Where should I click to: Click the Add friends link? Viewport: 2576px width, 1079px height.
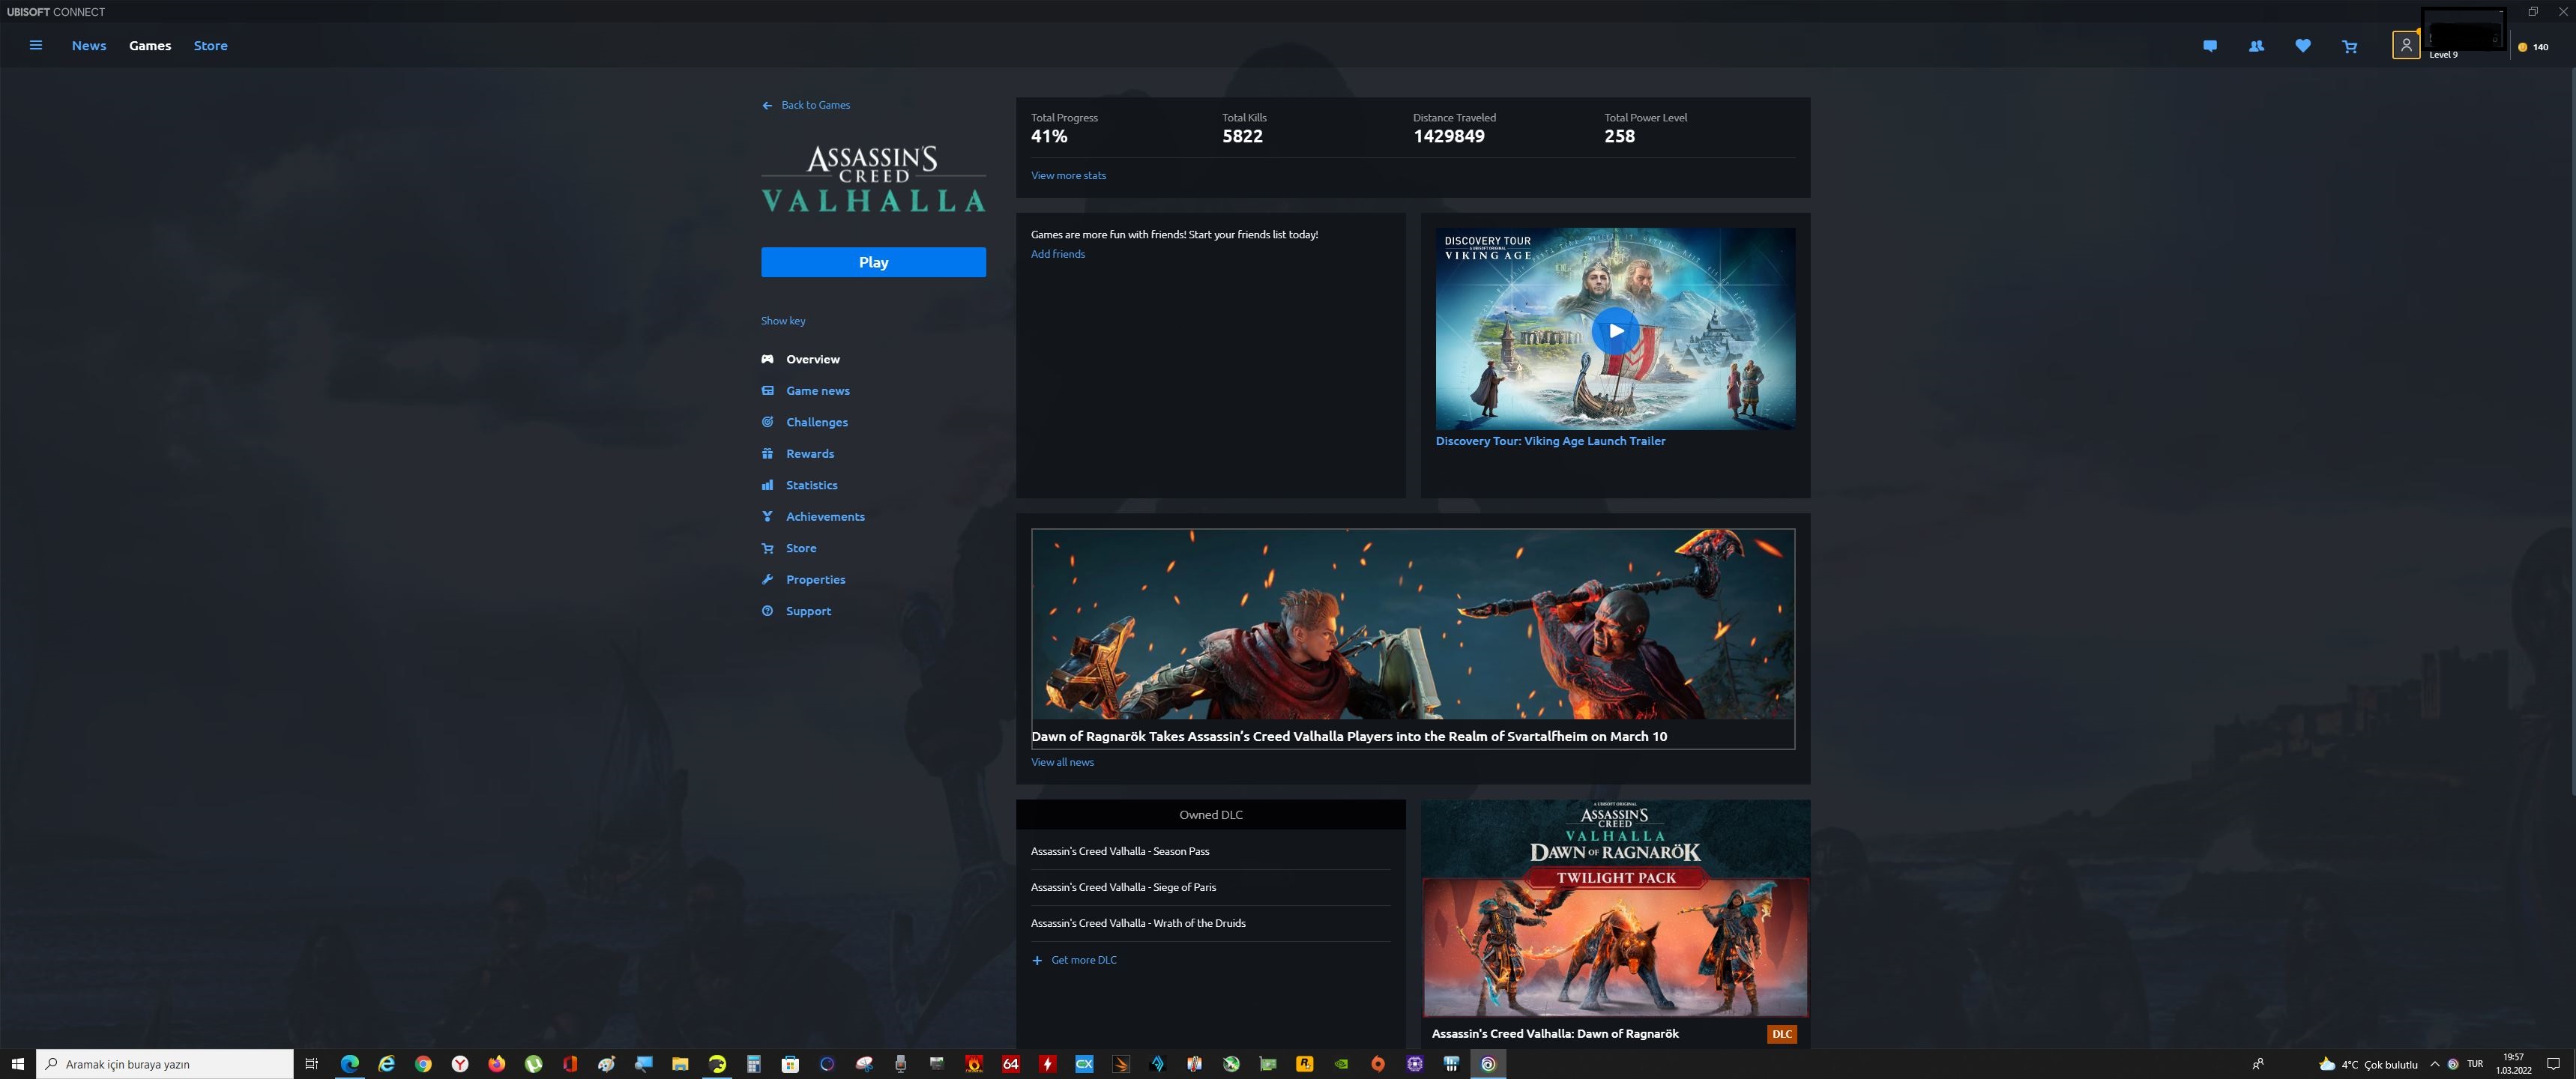tap(1057, 254)
